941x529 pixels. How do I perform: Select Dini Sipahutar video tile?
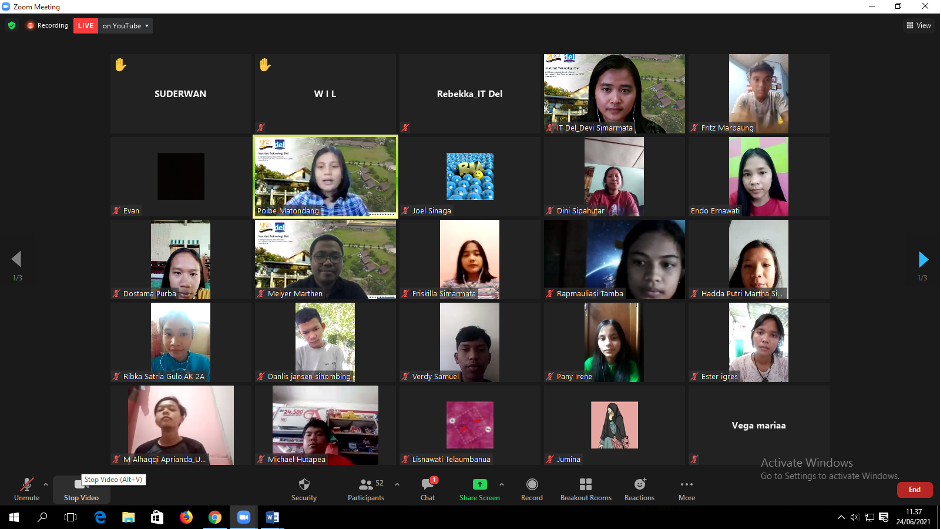coord(614,177)
